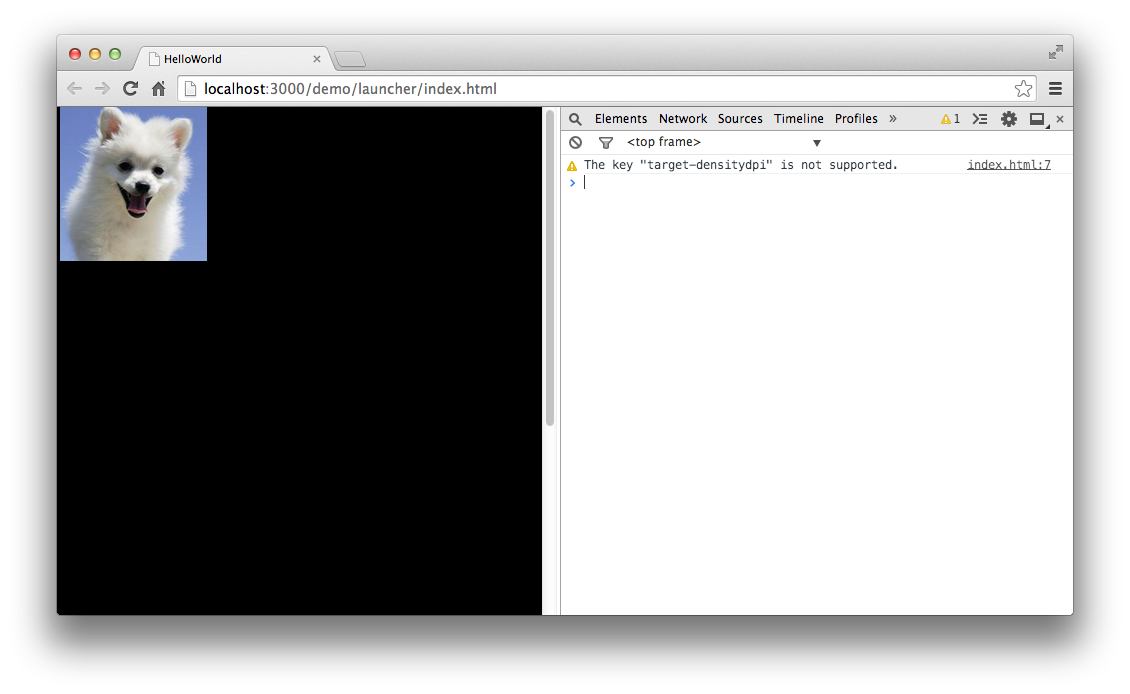Click the DevTools search magnifier icon
This screenshot has height=694, width=1130.
575,119
